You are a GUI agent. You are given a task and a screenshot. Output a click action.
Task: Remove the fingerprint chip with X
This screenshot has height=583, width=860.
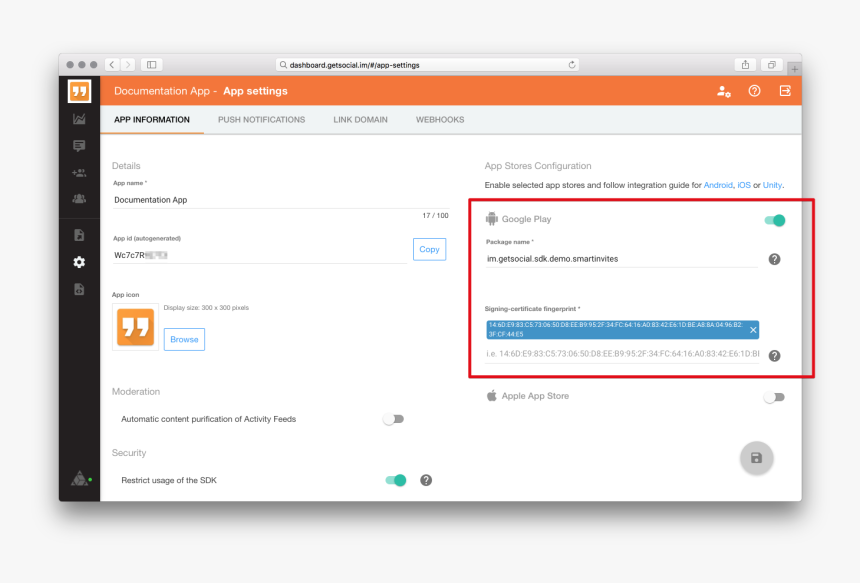tap(753, 330)
